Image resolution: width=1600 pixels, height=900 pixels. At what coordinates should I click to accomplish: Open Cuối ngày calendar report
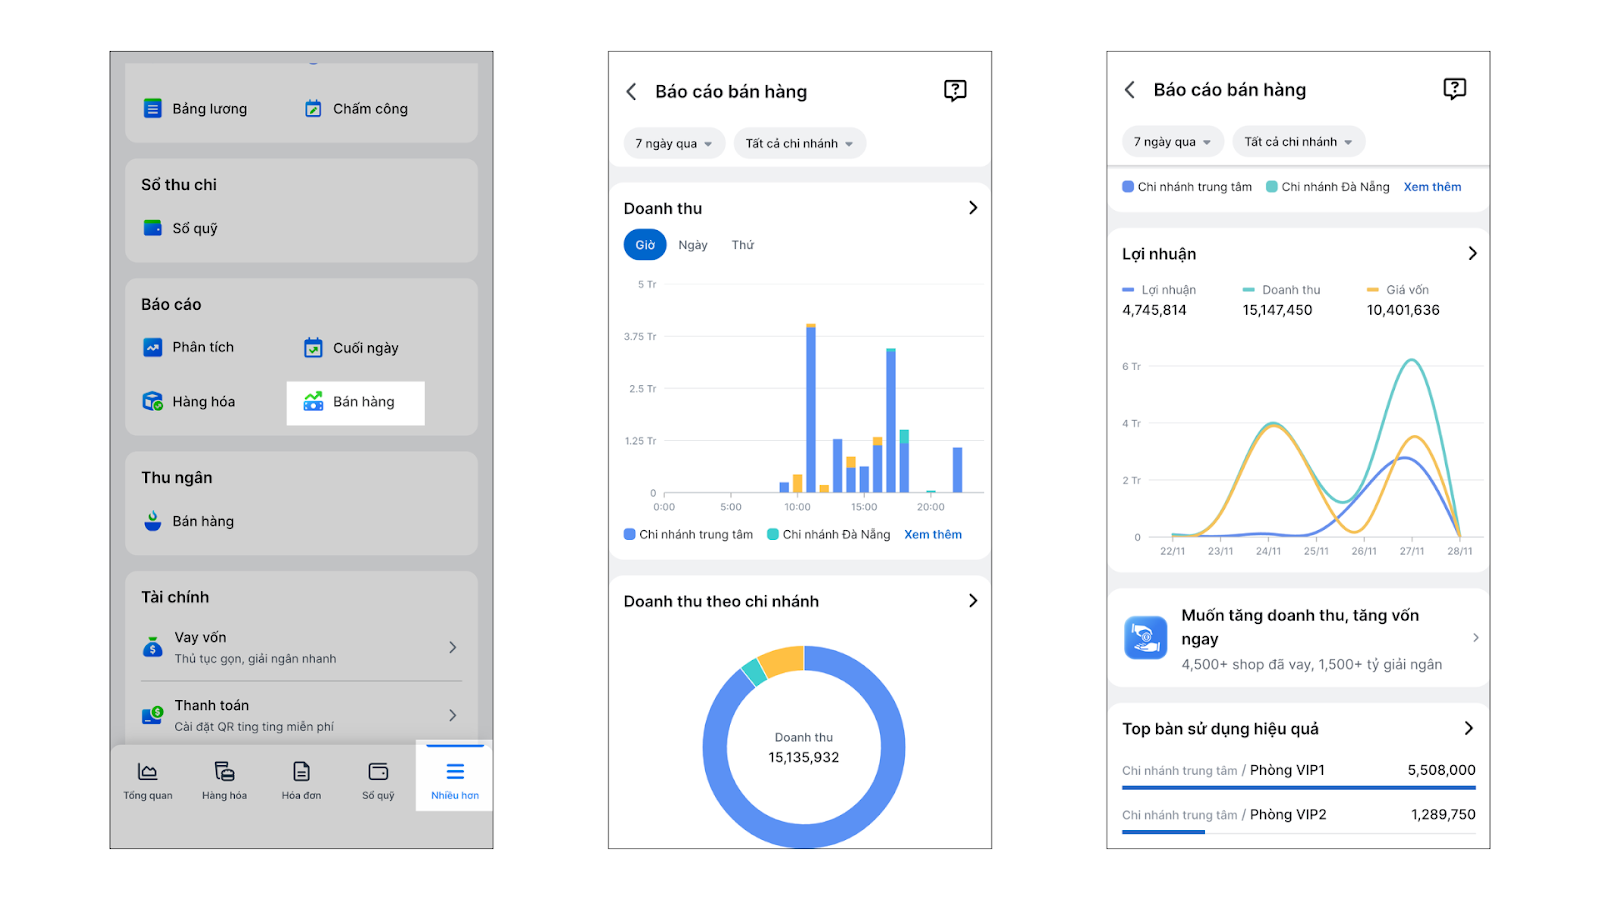(x=313, y=347)
